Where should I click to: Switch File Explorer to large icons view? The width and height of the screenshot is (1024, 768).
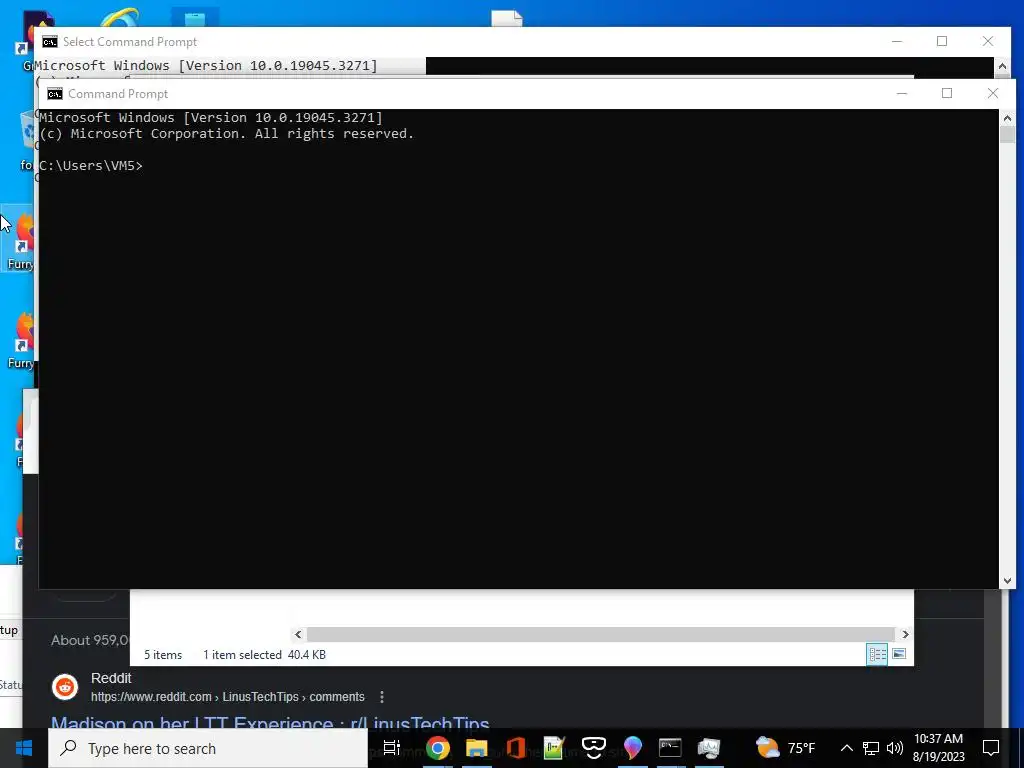coord(899,654)
